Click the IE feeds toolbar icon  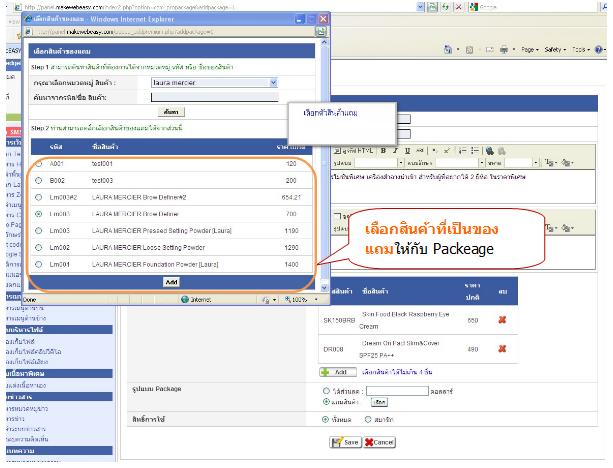point(470,50)
